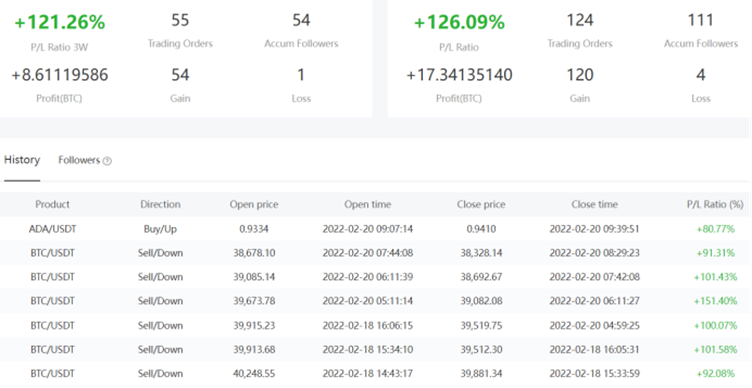Click the +101.58% P/L value

(x=715, y=349)
